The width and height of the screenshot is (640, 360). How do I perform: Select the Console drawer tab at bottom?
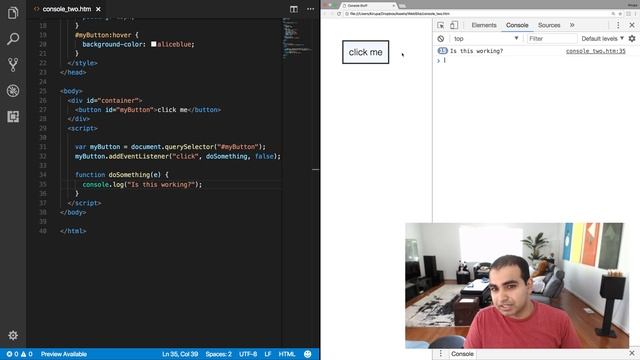(462, 354)
